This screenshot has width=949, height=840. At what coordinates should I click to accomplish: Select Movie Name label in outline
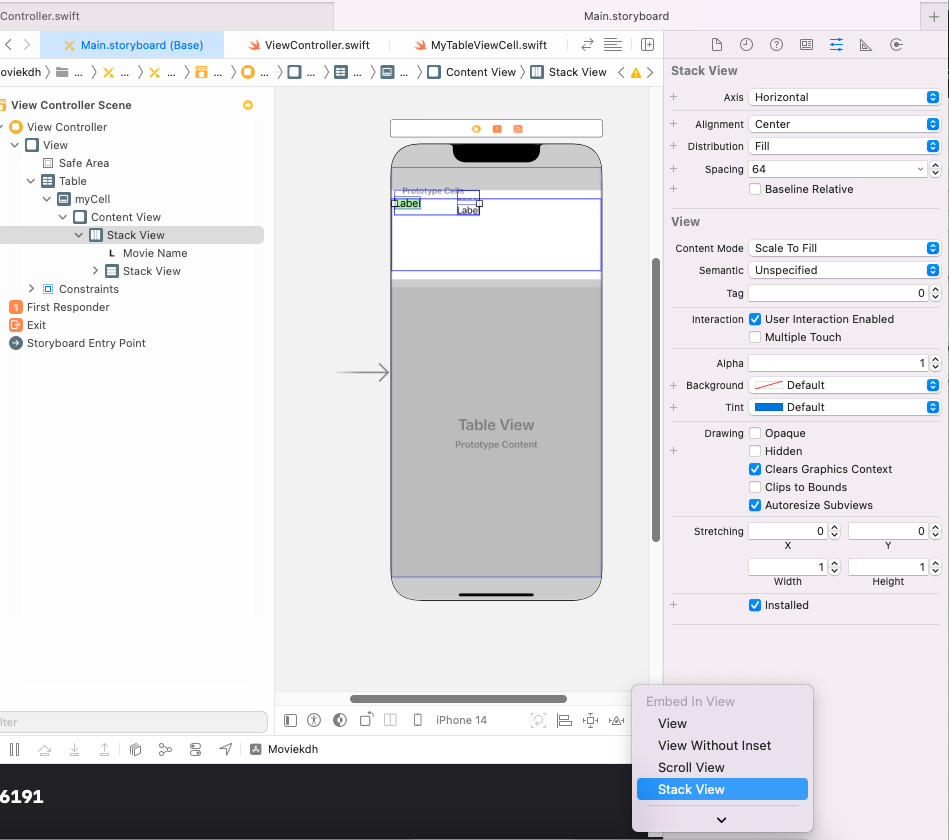tap(154, 253)
